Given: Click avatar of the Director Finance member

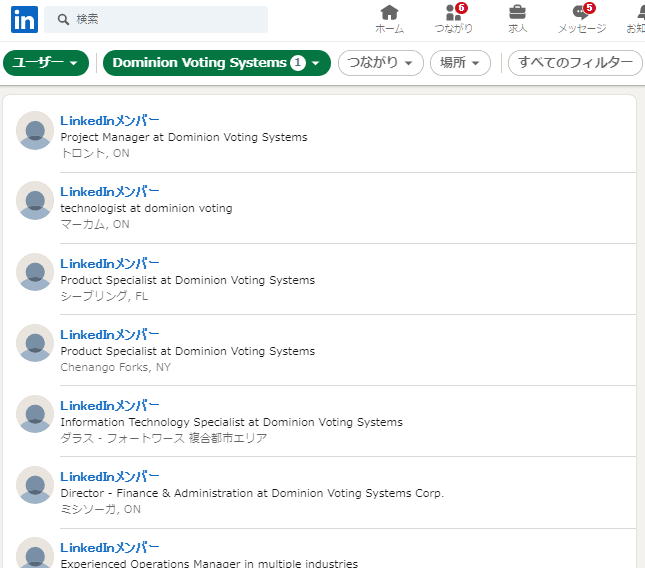Looking at the screenshot, I should [35, 485].
